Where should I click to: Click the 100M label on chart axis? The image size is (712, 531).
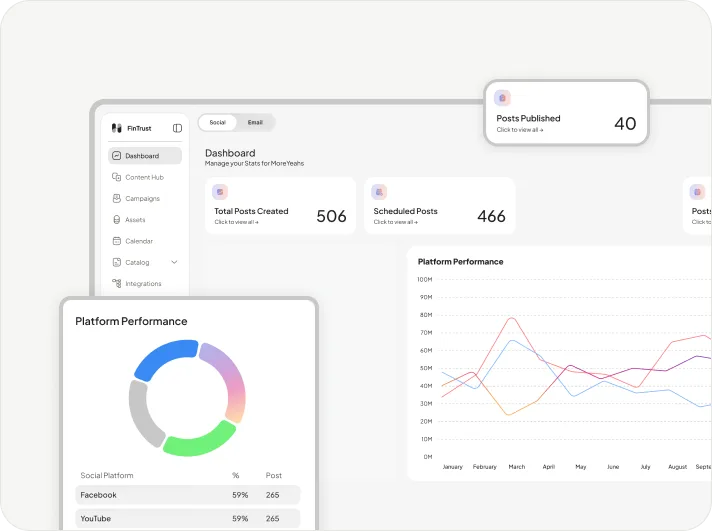[x=425, y=279]
